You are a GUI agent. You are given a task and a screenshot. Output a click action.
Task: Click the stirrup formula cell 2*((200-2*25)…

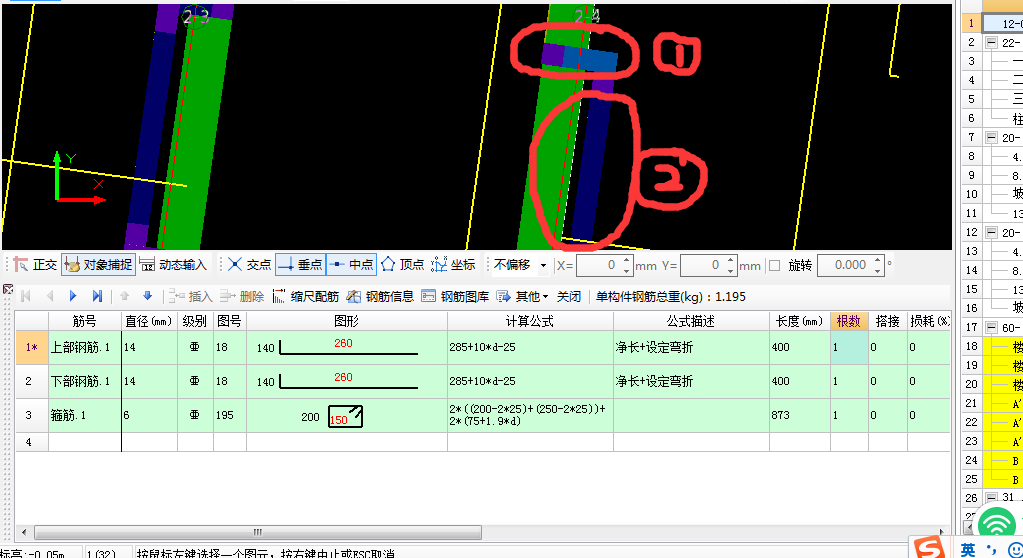[x=530, y=415]
